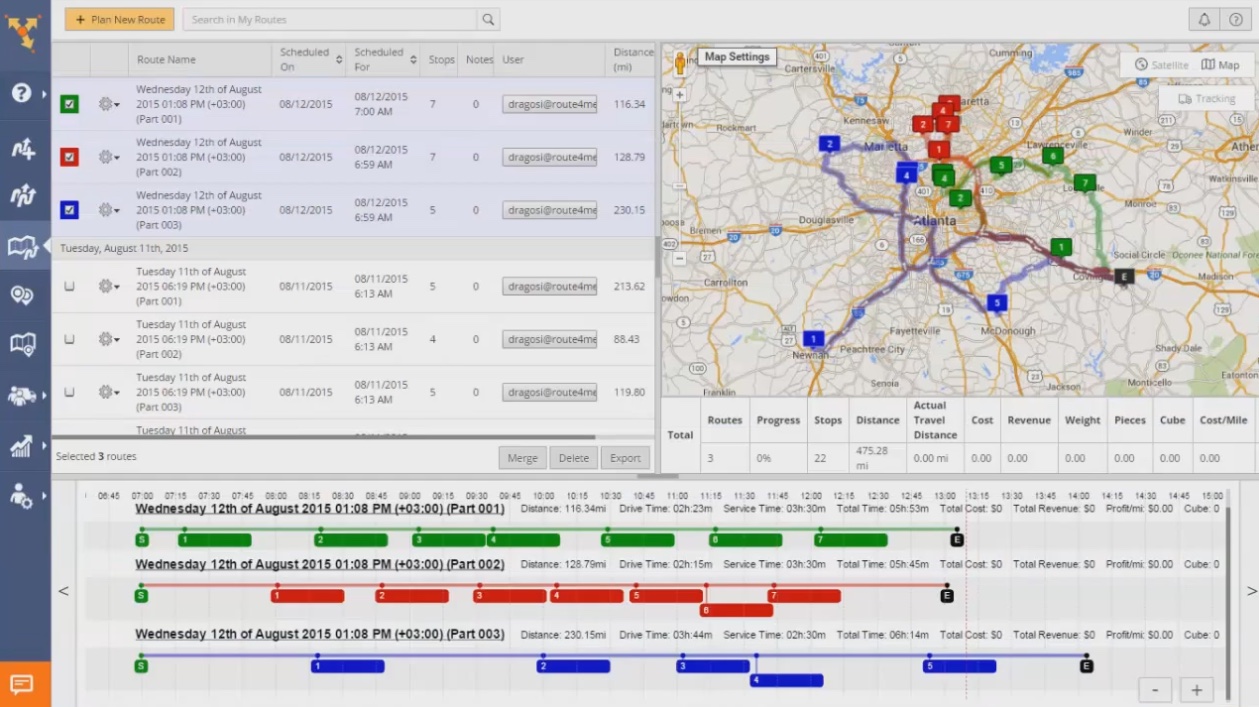Open the team management icon in sidebar
Viewport: 1259px width, 707px height.
(24, 395)
